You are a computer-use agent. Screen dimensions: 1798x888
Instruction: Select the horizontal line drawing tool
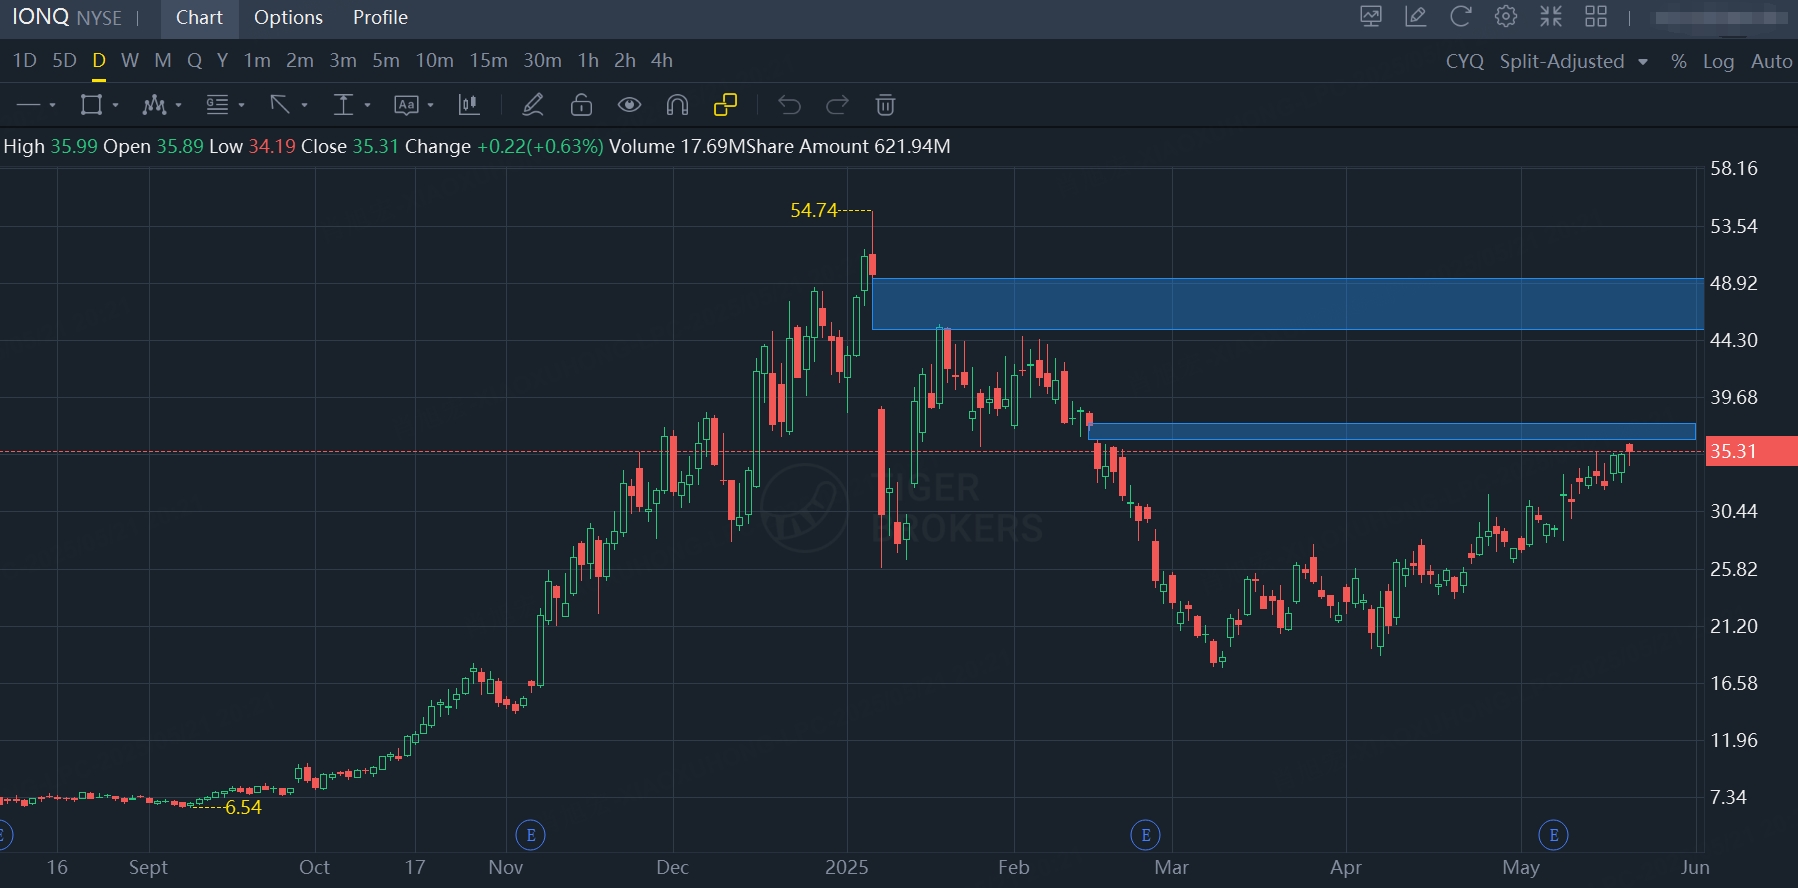[x=28, y=105]
